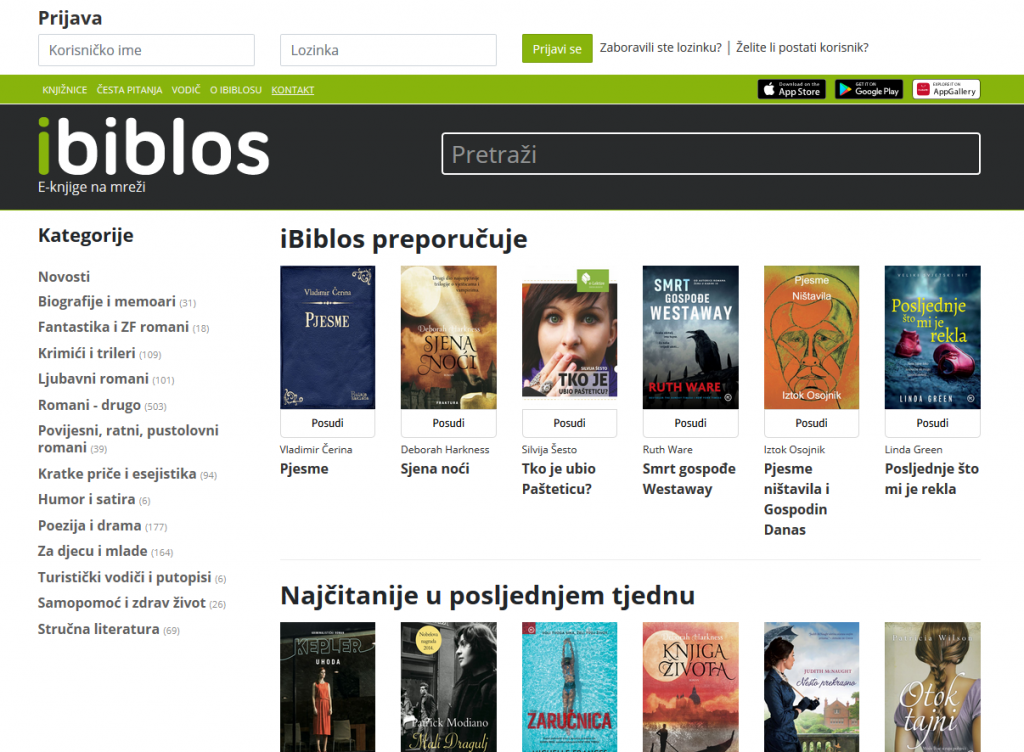Screen dimensions: 1024x752
Task: Click the App Store download badge
Action: 791,90
